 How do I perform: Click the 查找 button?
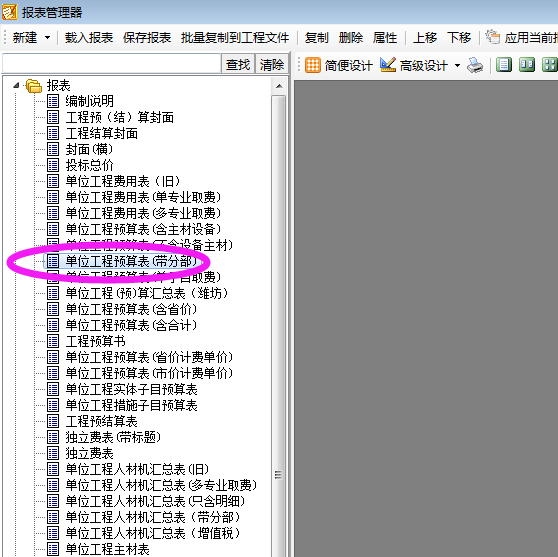pos(238,64)
